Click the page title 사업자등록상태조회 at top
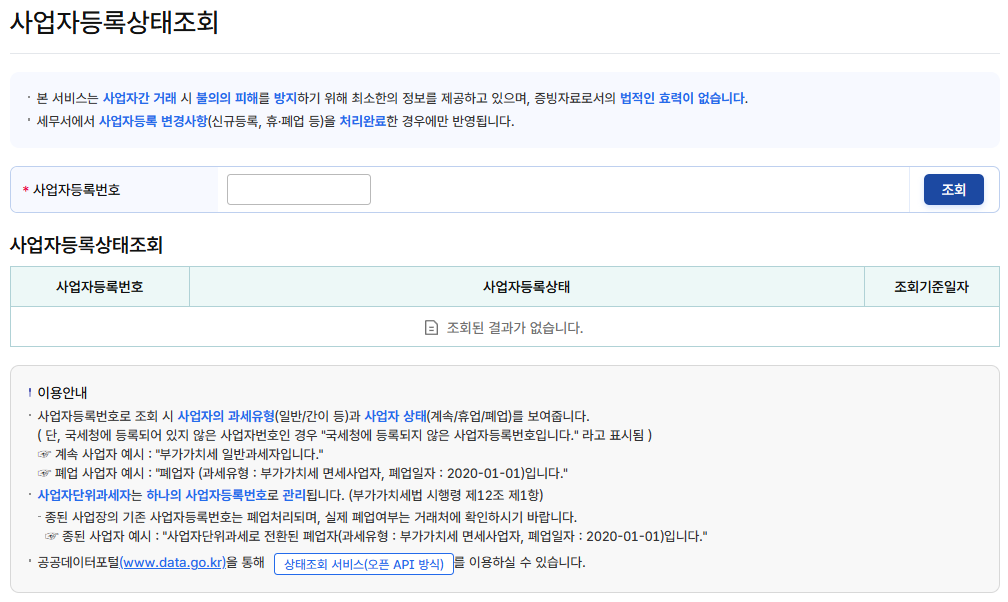 click(x=114, y=22)
